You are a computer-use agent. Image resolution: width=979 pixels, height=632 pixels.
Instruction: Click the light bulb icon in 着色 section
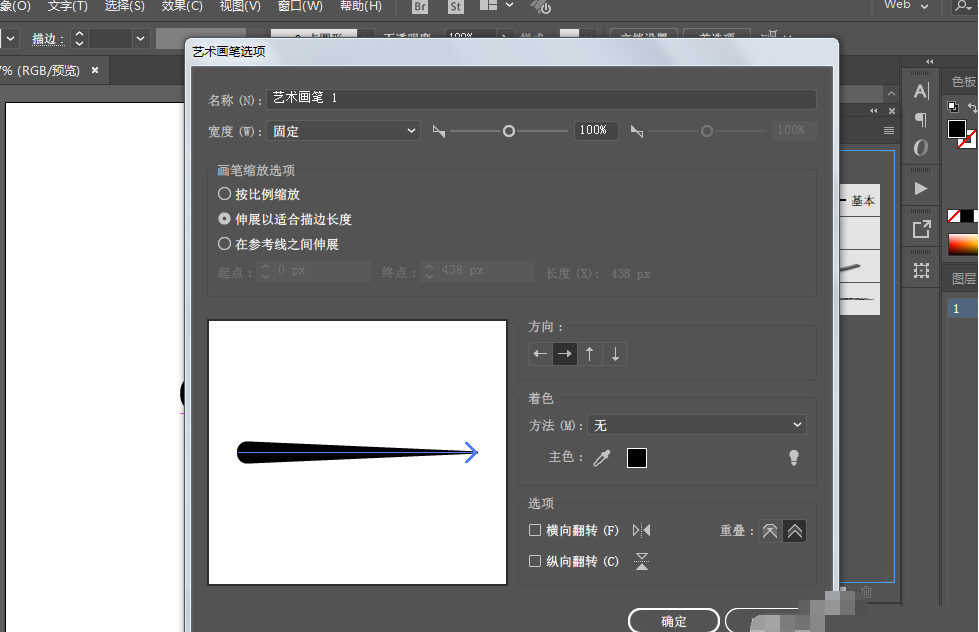pyautogui.click(x=793, y=458)
